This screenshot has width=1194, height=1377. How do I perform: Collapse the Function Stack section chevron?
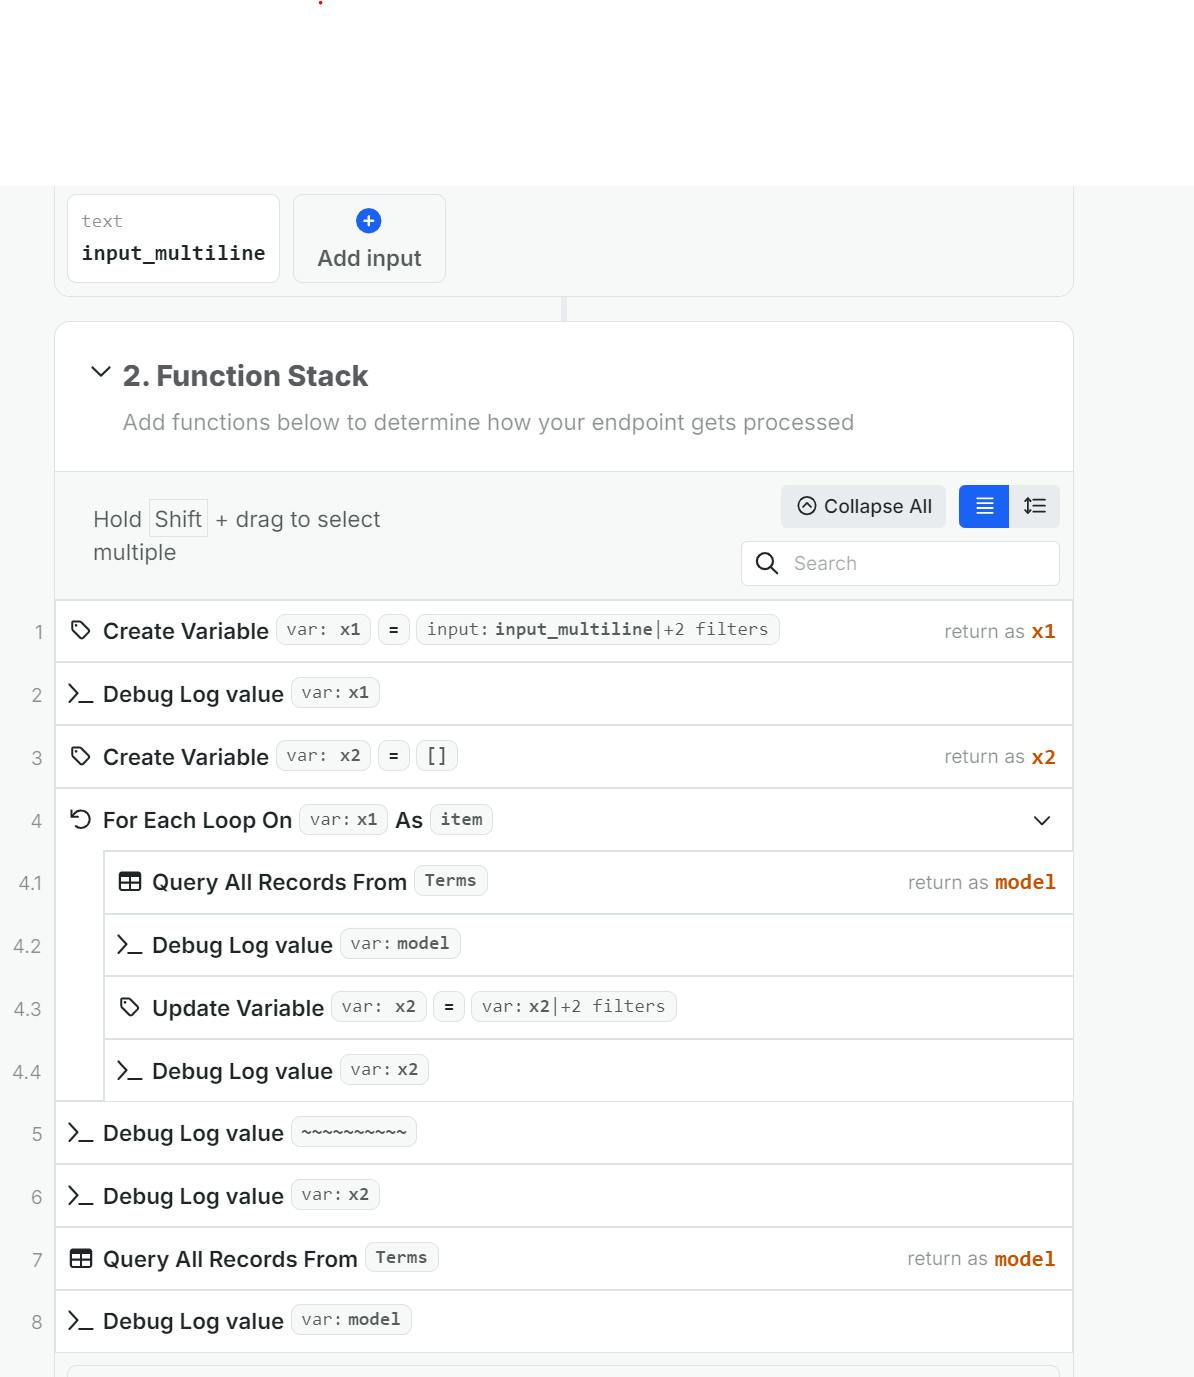(x=101, y=373)
